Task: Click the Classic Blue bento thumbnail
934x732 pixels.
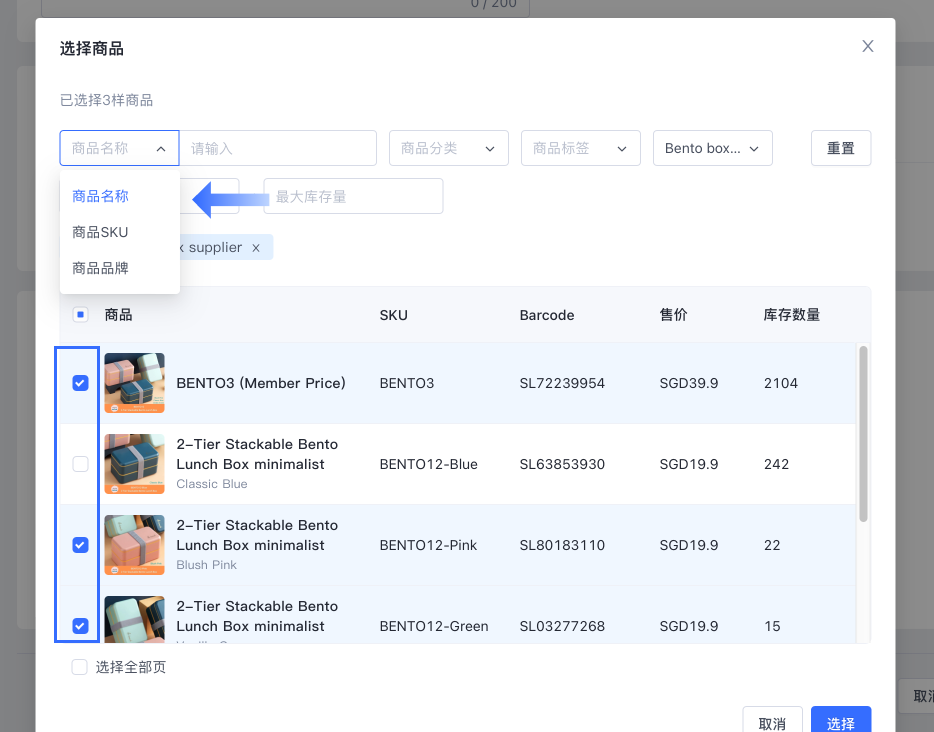Action: tap(135, 464)
